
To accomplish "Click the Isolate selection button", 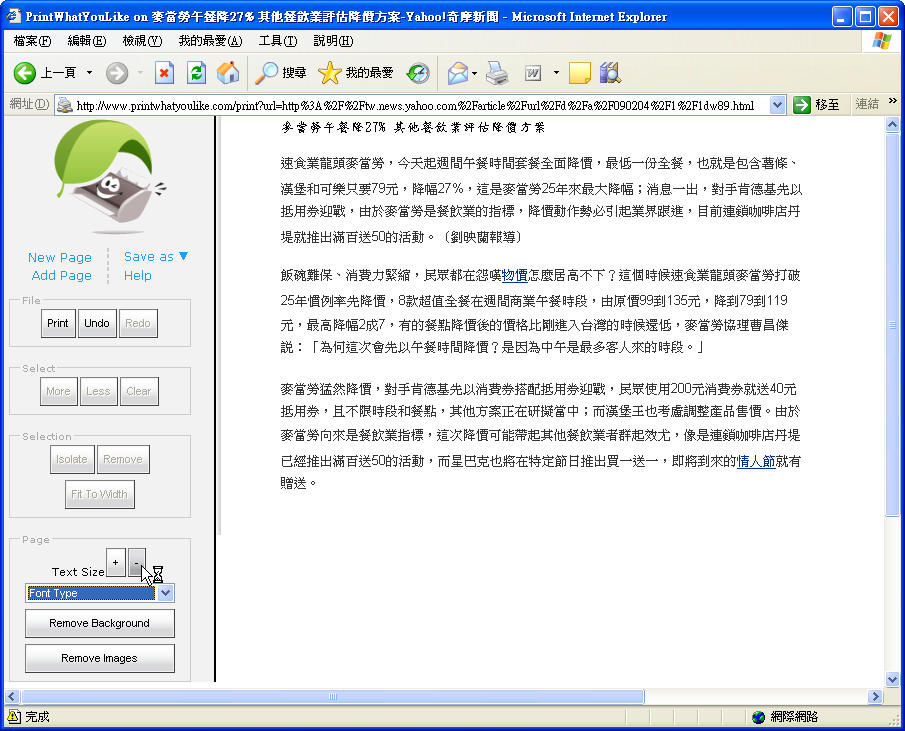I will [72, 459].
